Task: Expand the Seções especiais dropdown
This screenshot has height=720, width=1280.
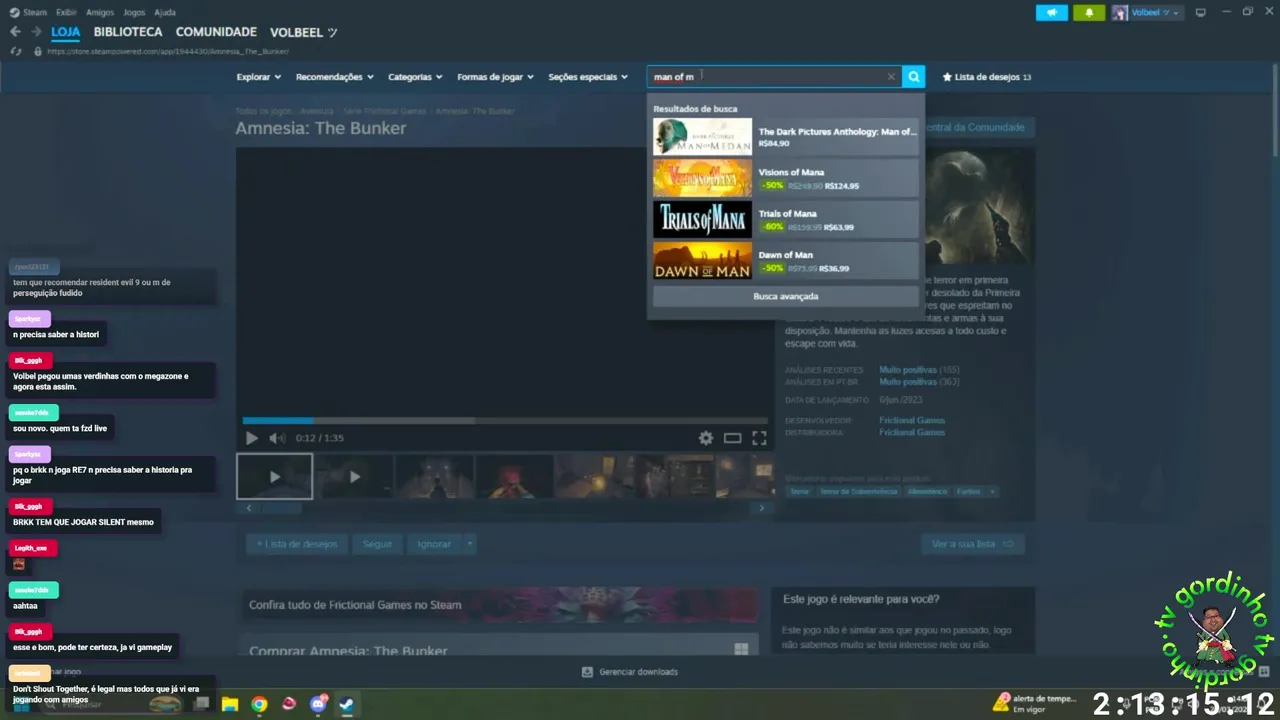Action: pyautogui.click(x=588, y=77)
